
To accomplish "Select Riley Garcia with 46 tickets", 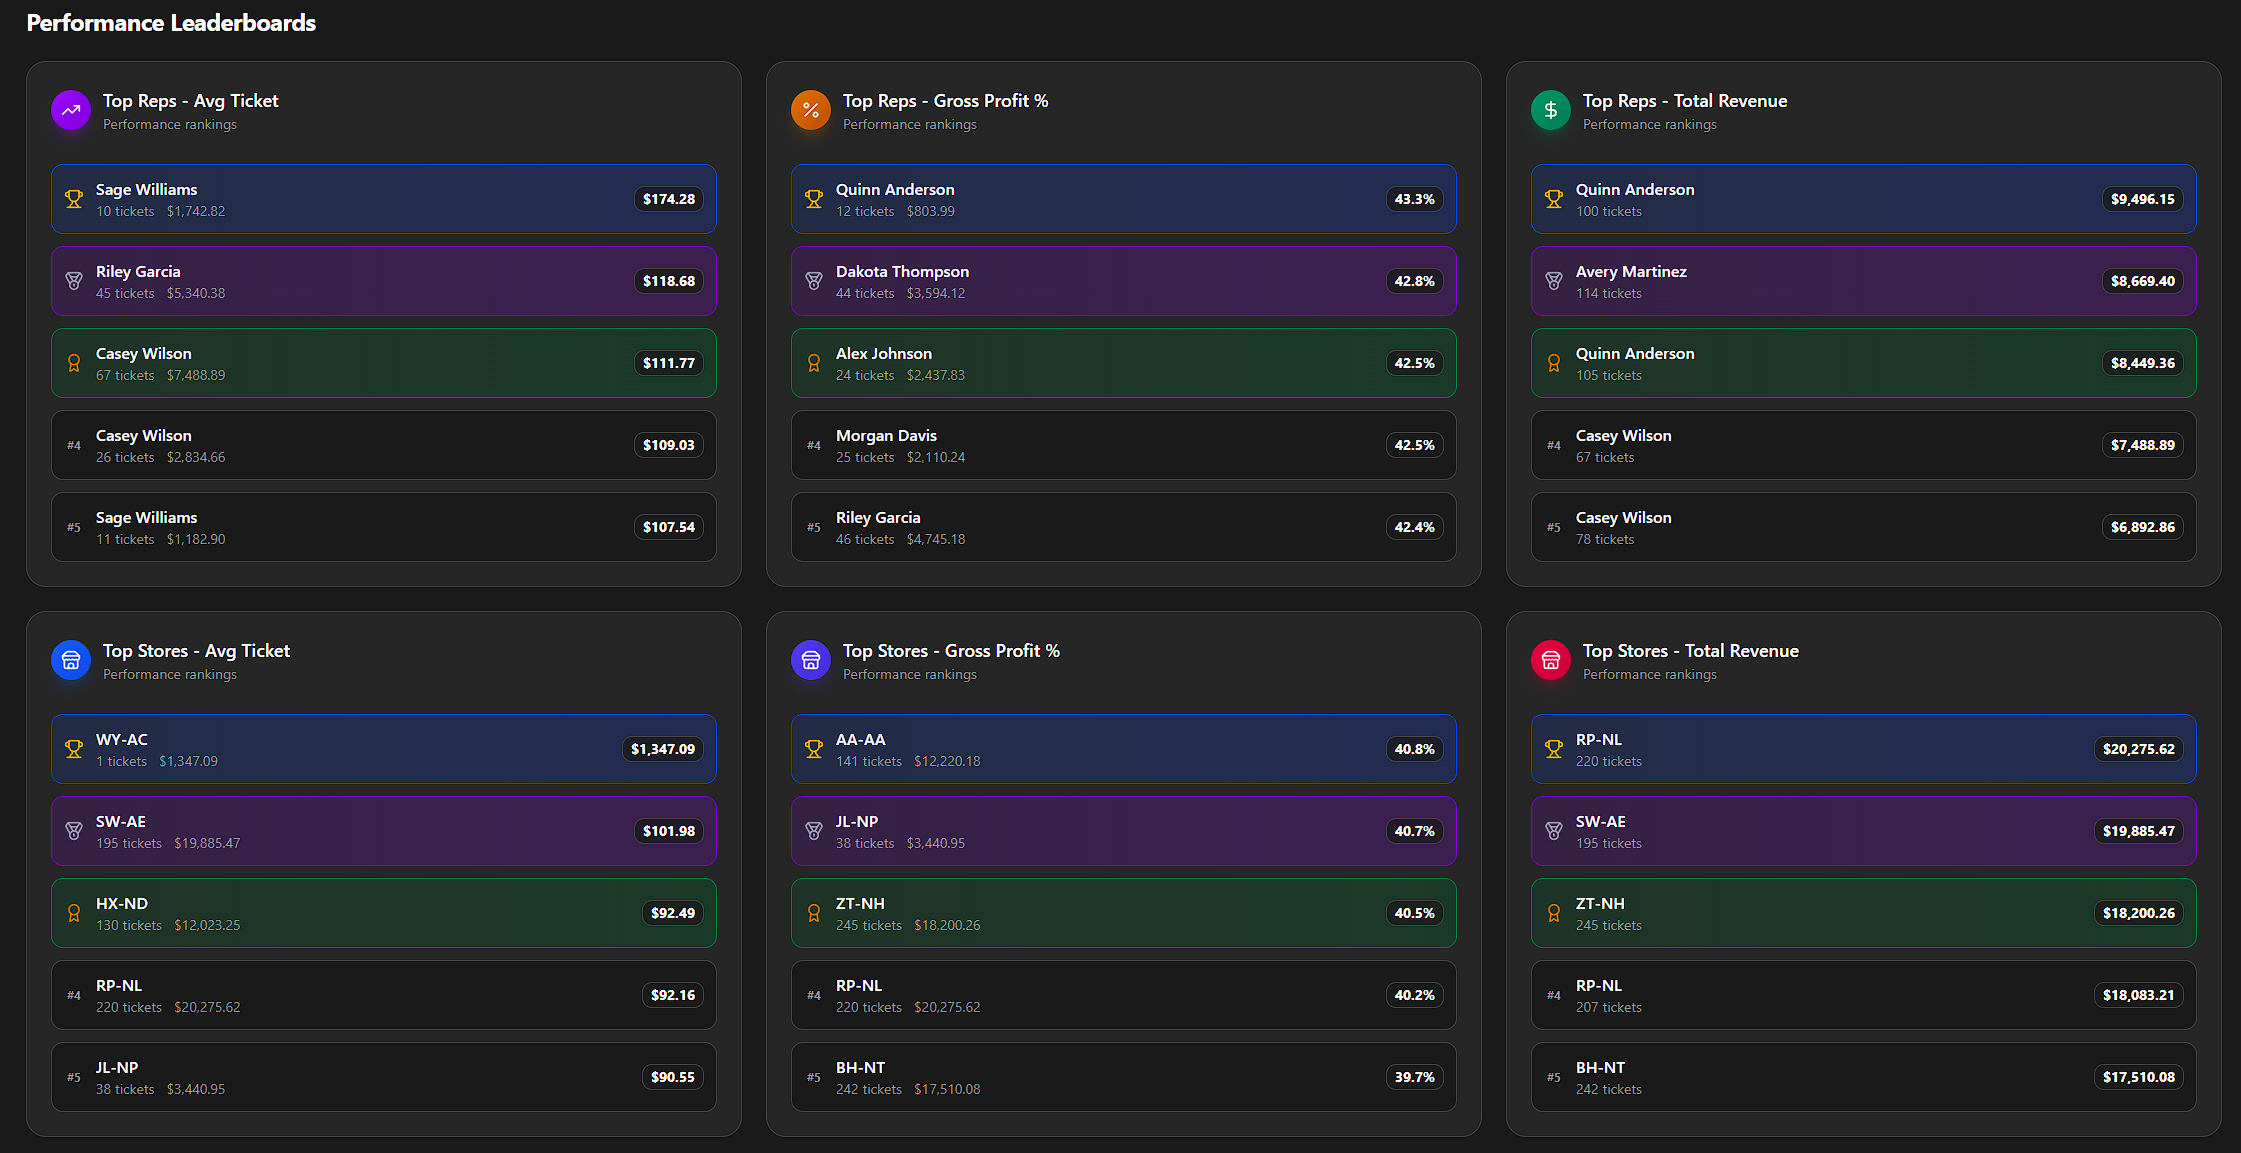I will (x=1124, y=527).
